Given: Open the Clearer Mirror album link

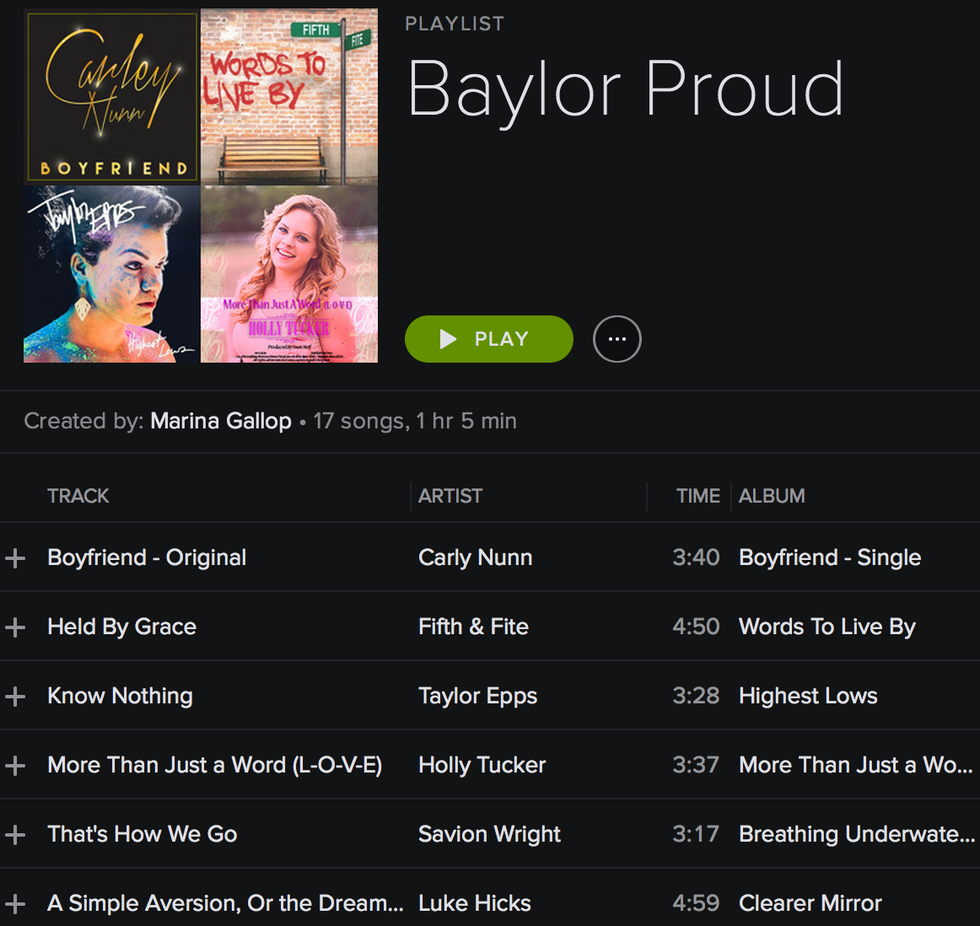Looking at the screenshot, I should 810,904.
